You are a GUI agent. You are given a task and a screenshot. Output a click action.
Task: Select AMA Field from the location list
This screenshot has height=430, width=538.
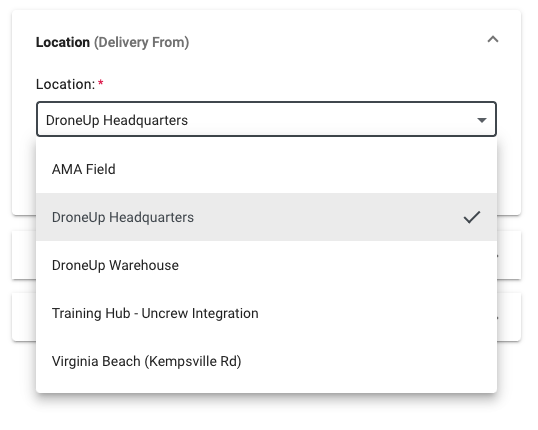tap(266, 169)
